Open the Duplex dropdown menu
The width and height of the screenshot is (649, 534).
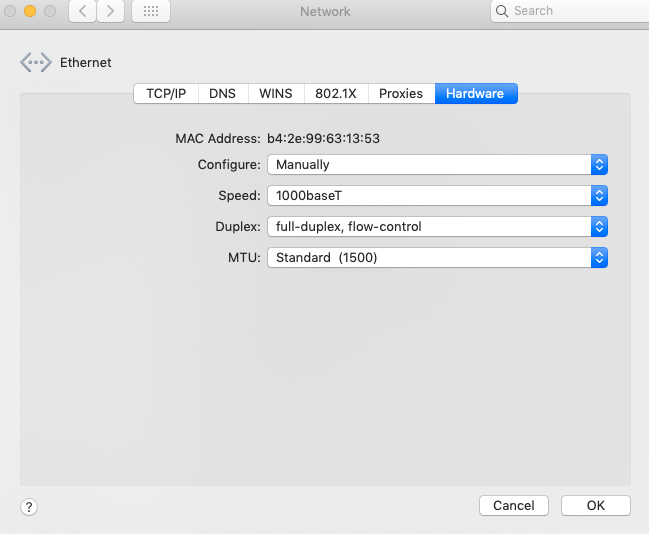pyautogui.click(x=437, y=226)
